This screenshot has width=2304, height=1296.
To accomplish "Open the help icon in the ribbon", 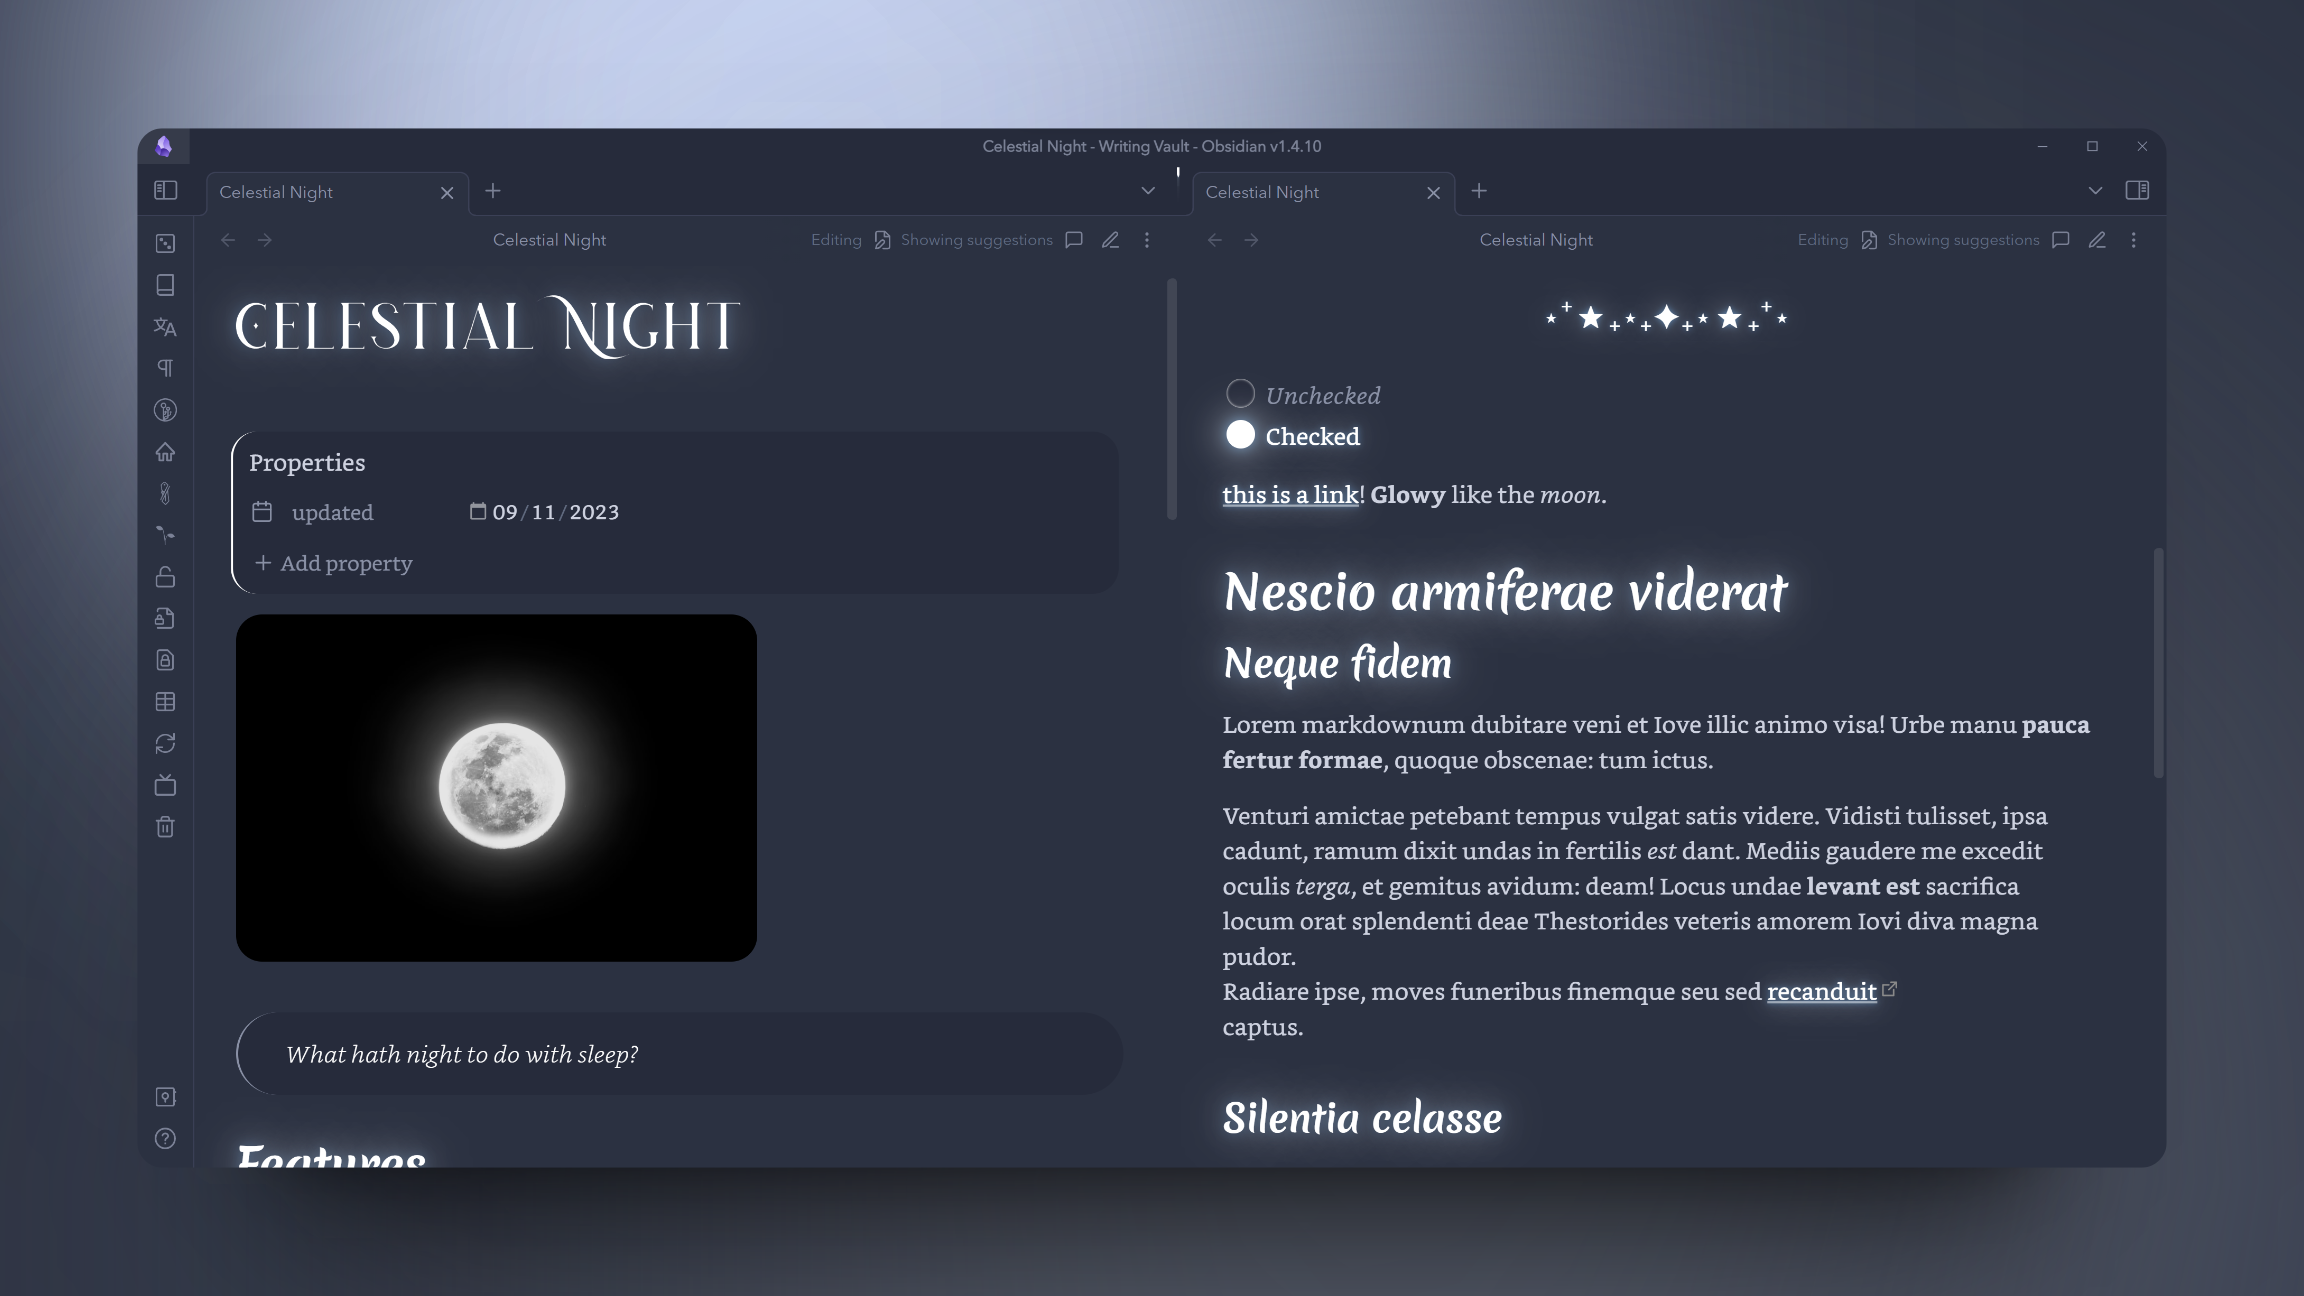I will point(166,1138).
